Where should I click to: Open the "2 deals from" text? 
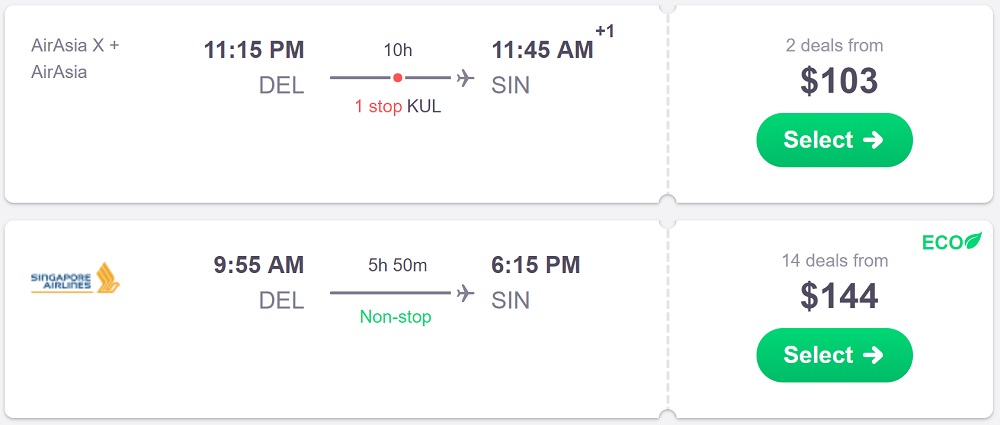tap(834, 45)
